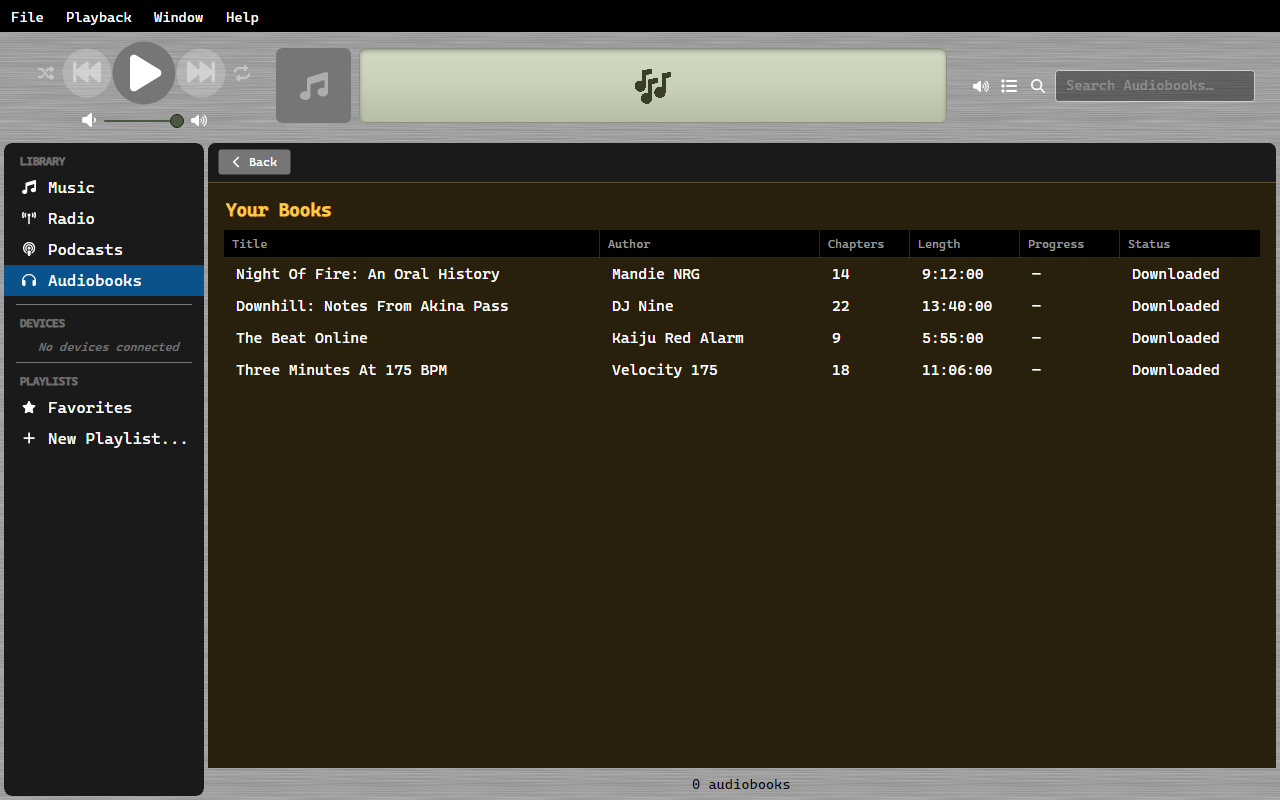Viewport: 1280px width, 800px height.
Task: Focus the Search Audiobooks field
Action: (x=1155, y=86)
